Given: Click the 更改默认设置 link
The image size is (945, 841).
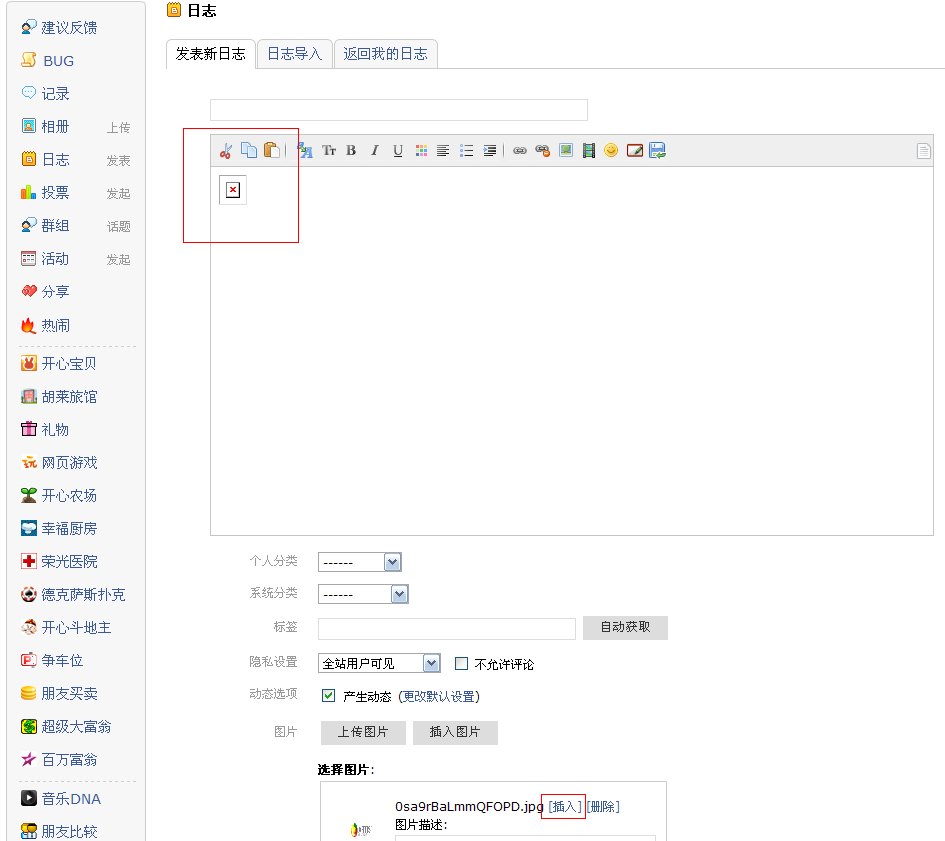Looking at the screenshot, I should (439, 696).
